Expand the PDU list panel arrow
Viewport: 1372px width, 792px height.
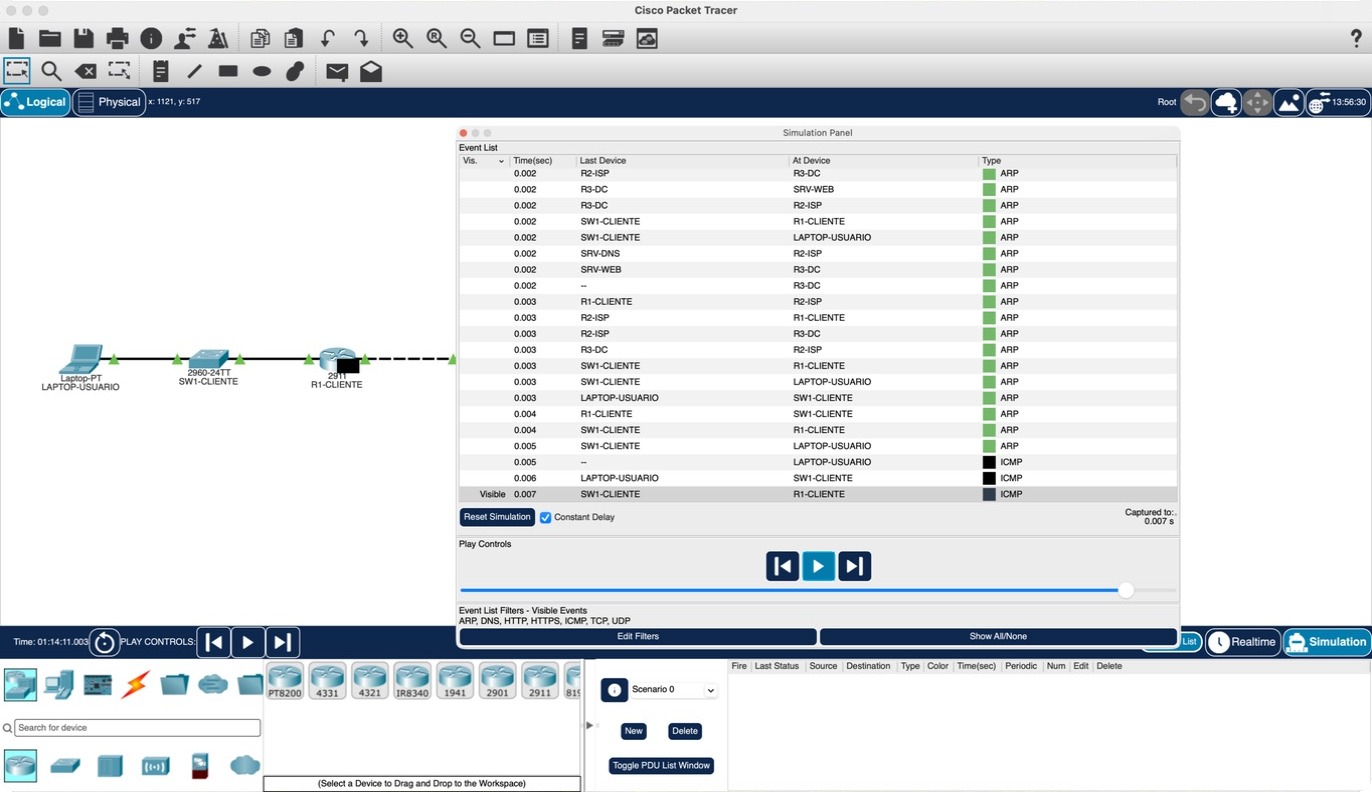coord(589,725)
